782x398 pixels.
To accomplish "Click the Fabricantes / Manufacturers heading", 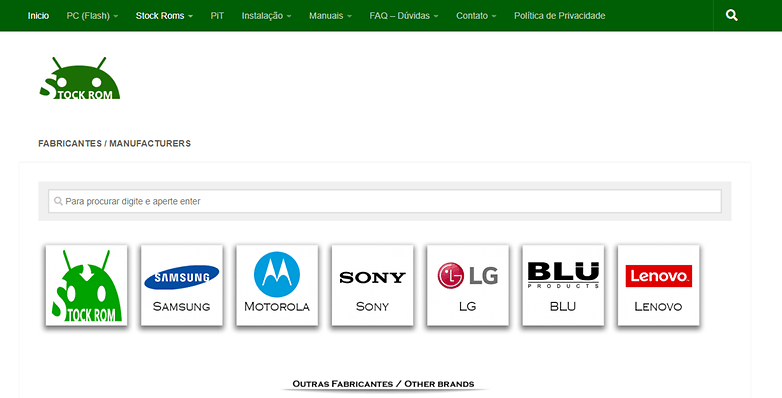I will [114, 144].
